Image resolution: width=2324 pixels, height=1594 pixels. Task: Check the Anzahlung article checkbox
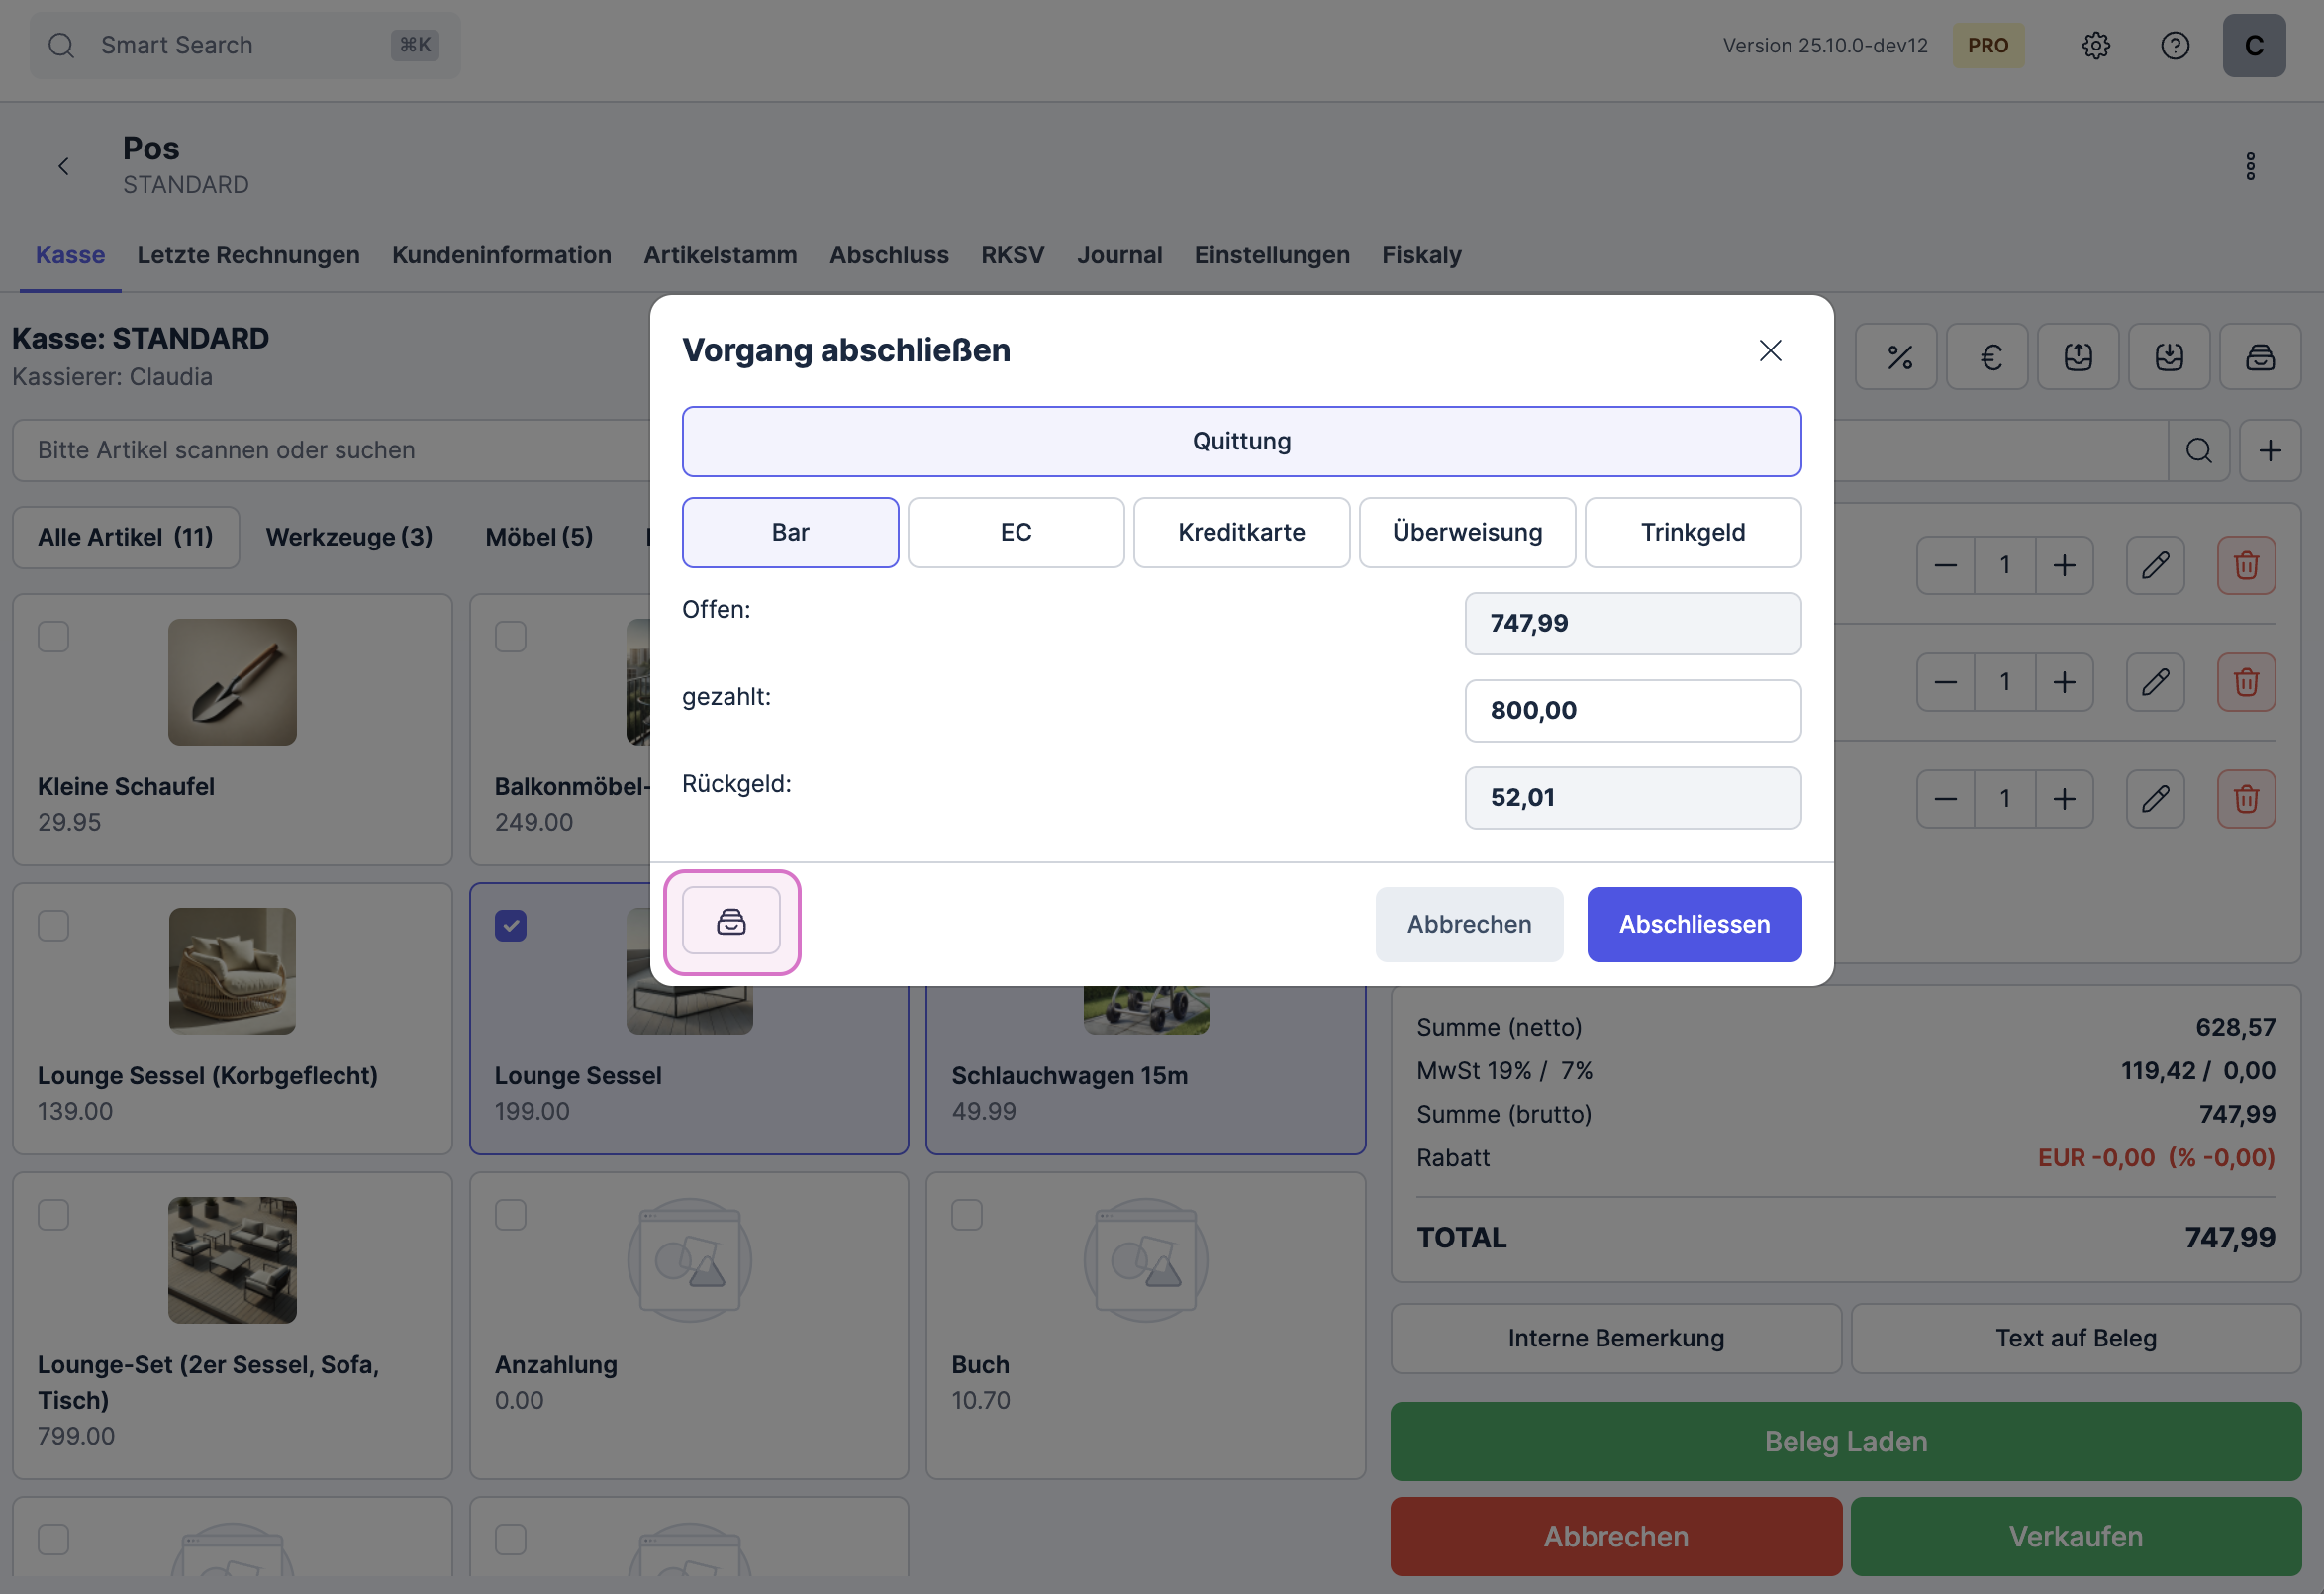(511, 1215)
